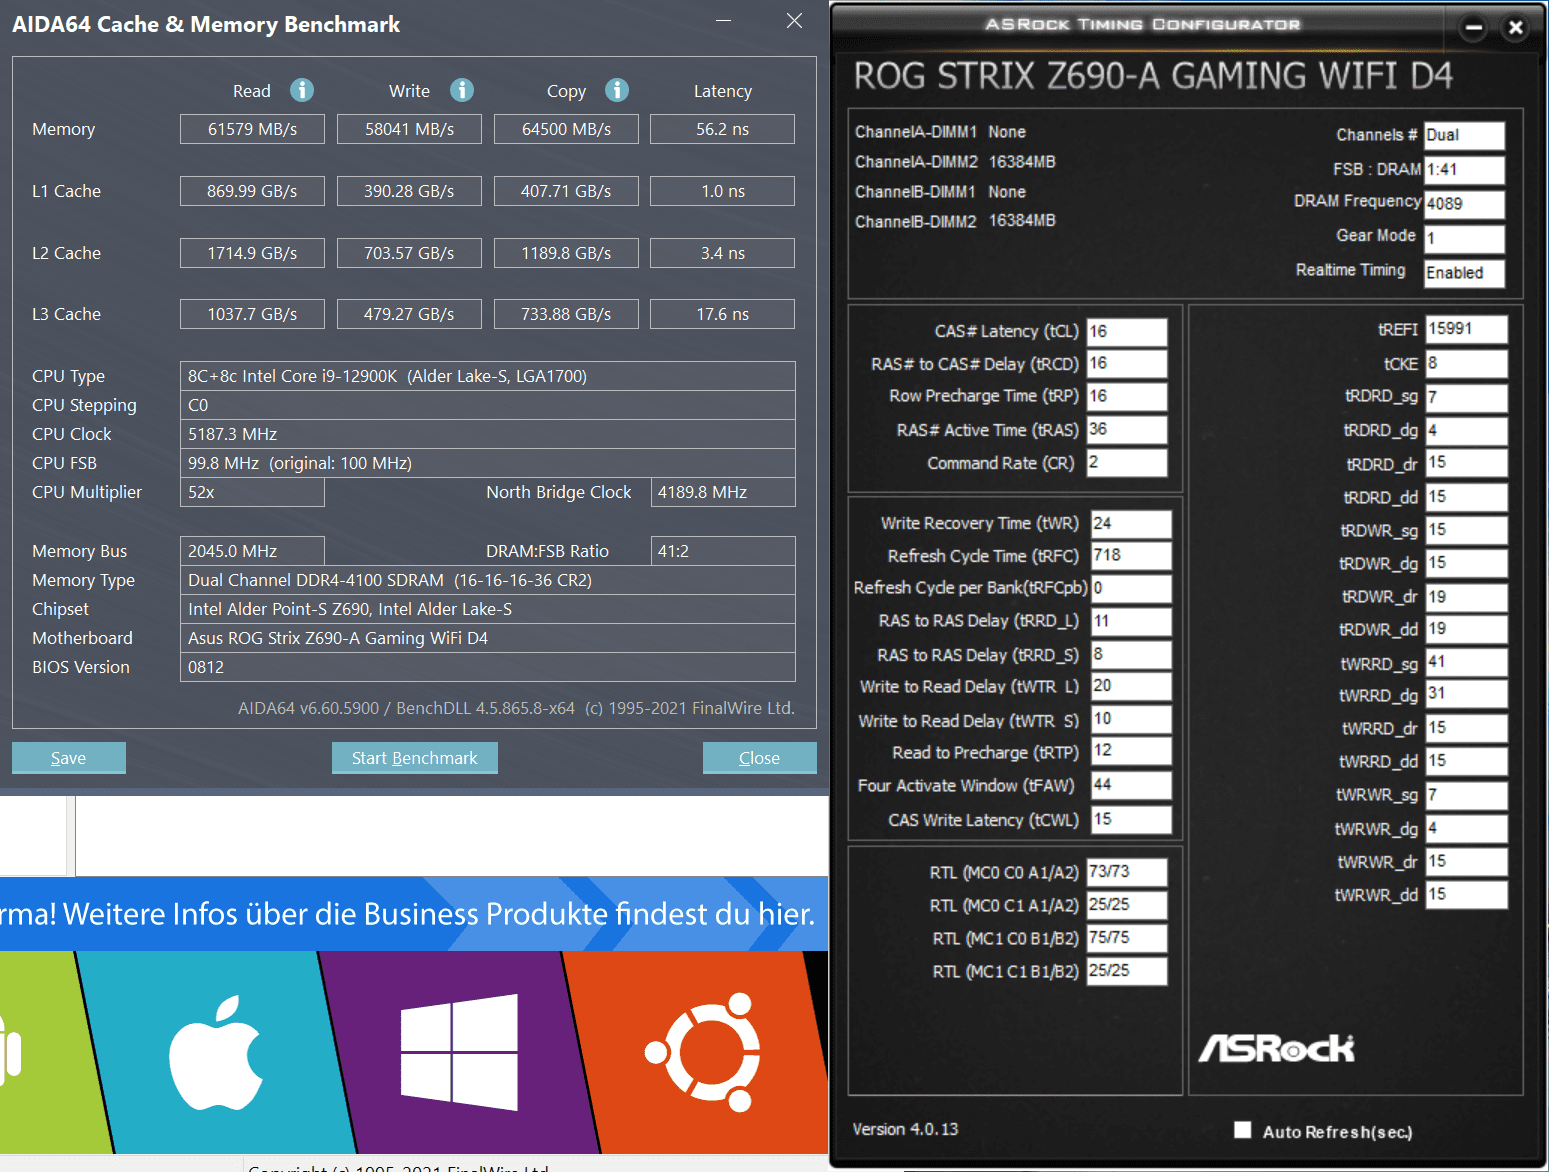
Task: Click the Channels # field showing Dual
Action: click(1464, 135)
